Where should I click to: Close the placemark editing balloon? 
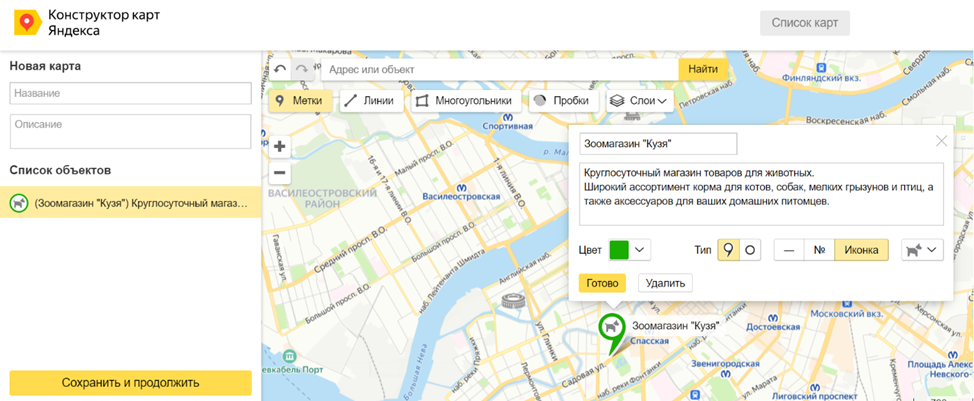[x=942, y=141]
